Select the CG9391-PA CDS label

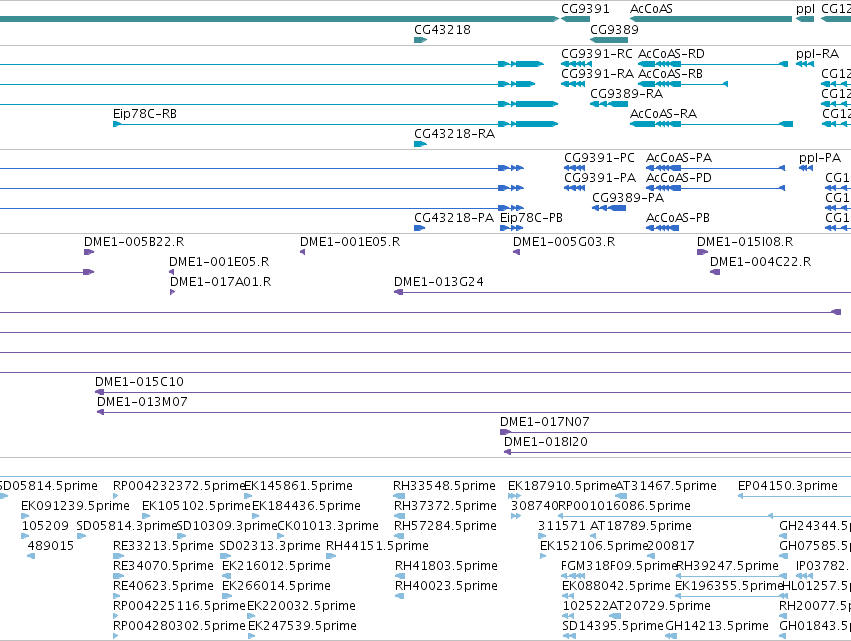[x=600, y=178]
